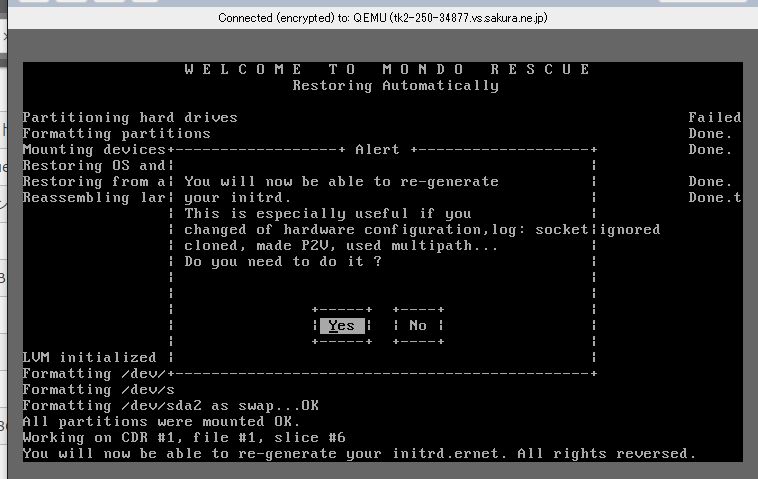
Task: Click 'Done.' status beside Formatting partitions
Action: tap(710, 133)
